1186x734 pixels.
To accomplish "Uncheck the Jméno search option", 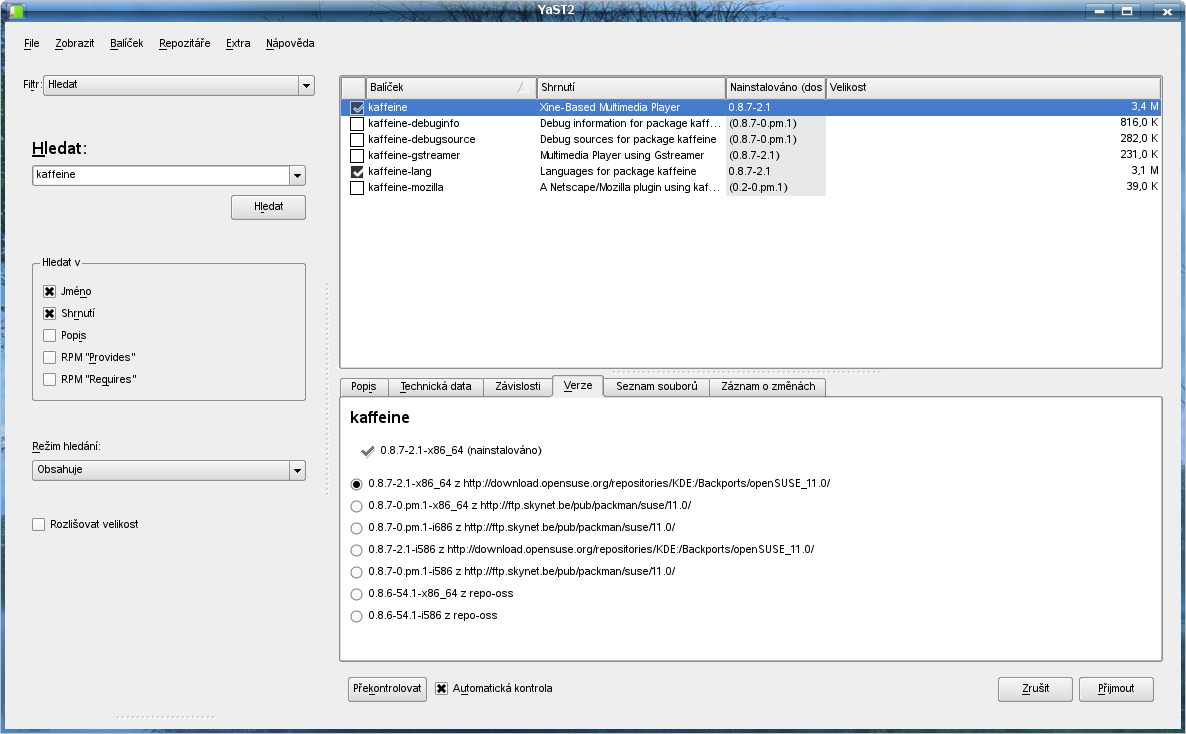I will coord(49,291).
